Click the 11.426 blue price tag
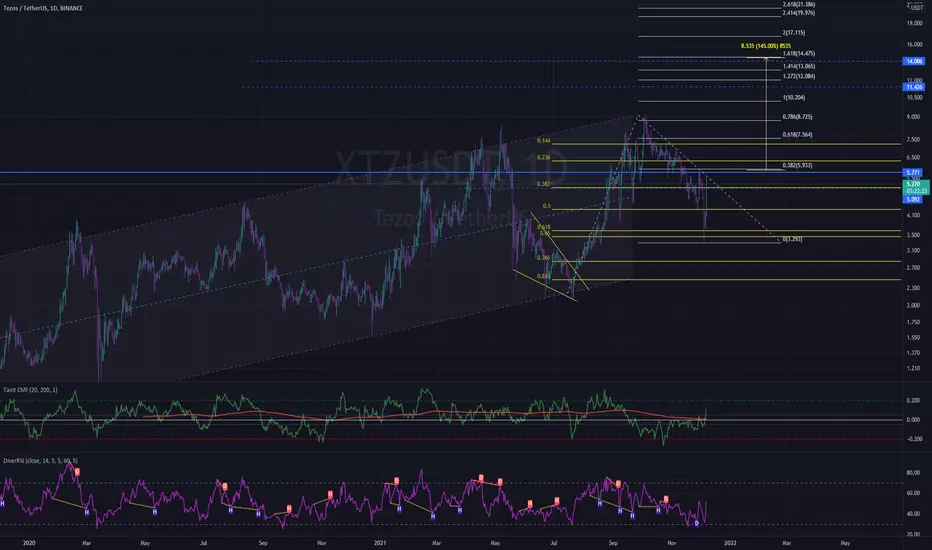Screen dimensions: 932x550 coord(914,87)
